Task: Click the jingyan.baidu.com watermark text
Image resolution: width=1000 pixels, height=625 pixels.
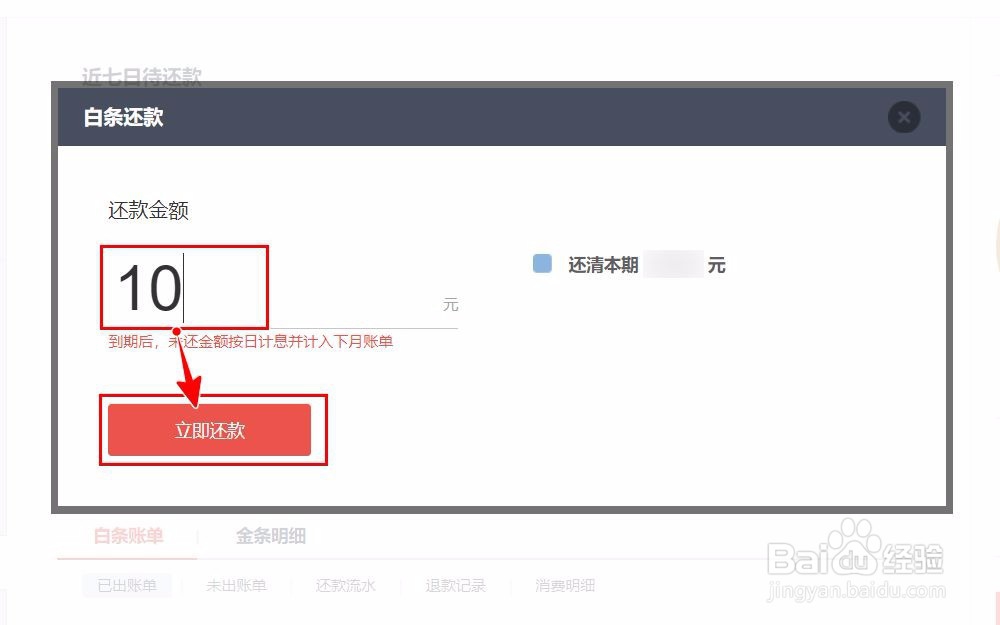Action: [857, 591]
